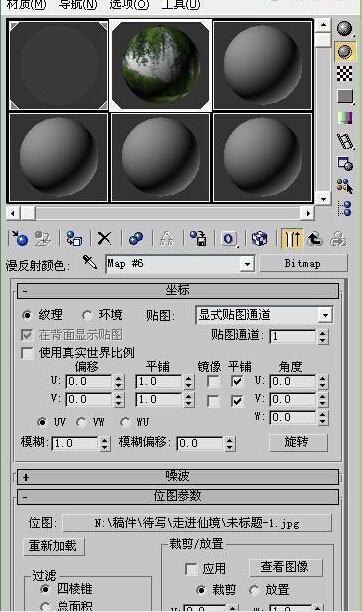The image size is (362, 612).
Task: Toggle the V 镜像 checkbox
Action: (x=213, y=401)
